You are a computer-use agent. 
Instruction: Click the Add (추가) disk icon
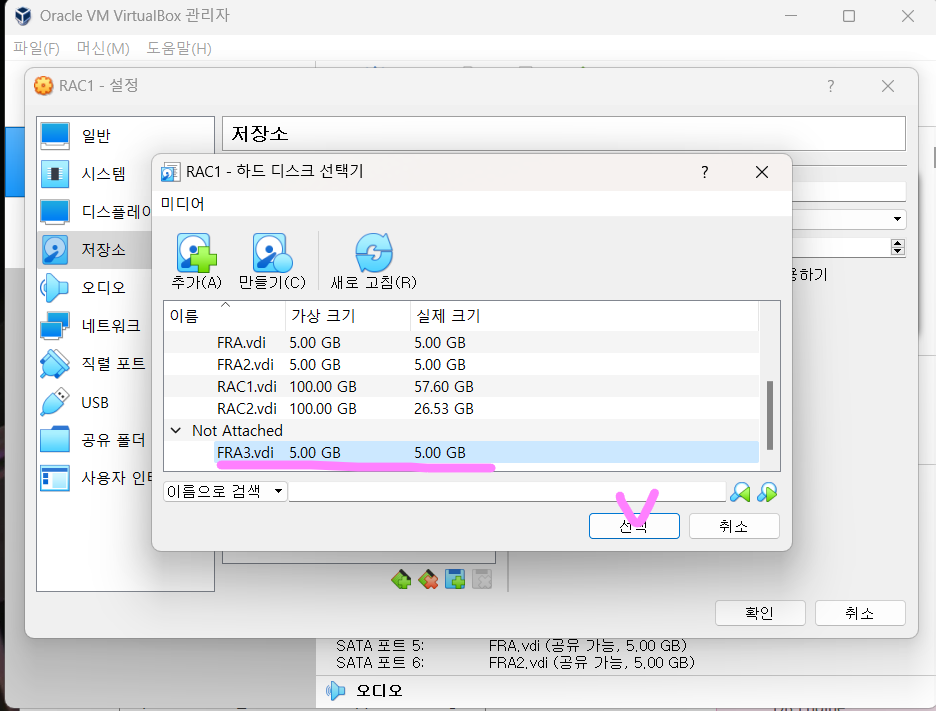[x=196, y=253]
